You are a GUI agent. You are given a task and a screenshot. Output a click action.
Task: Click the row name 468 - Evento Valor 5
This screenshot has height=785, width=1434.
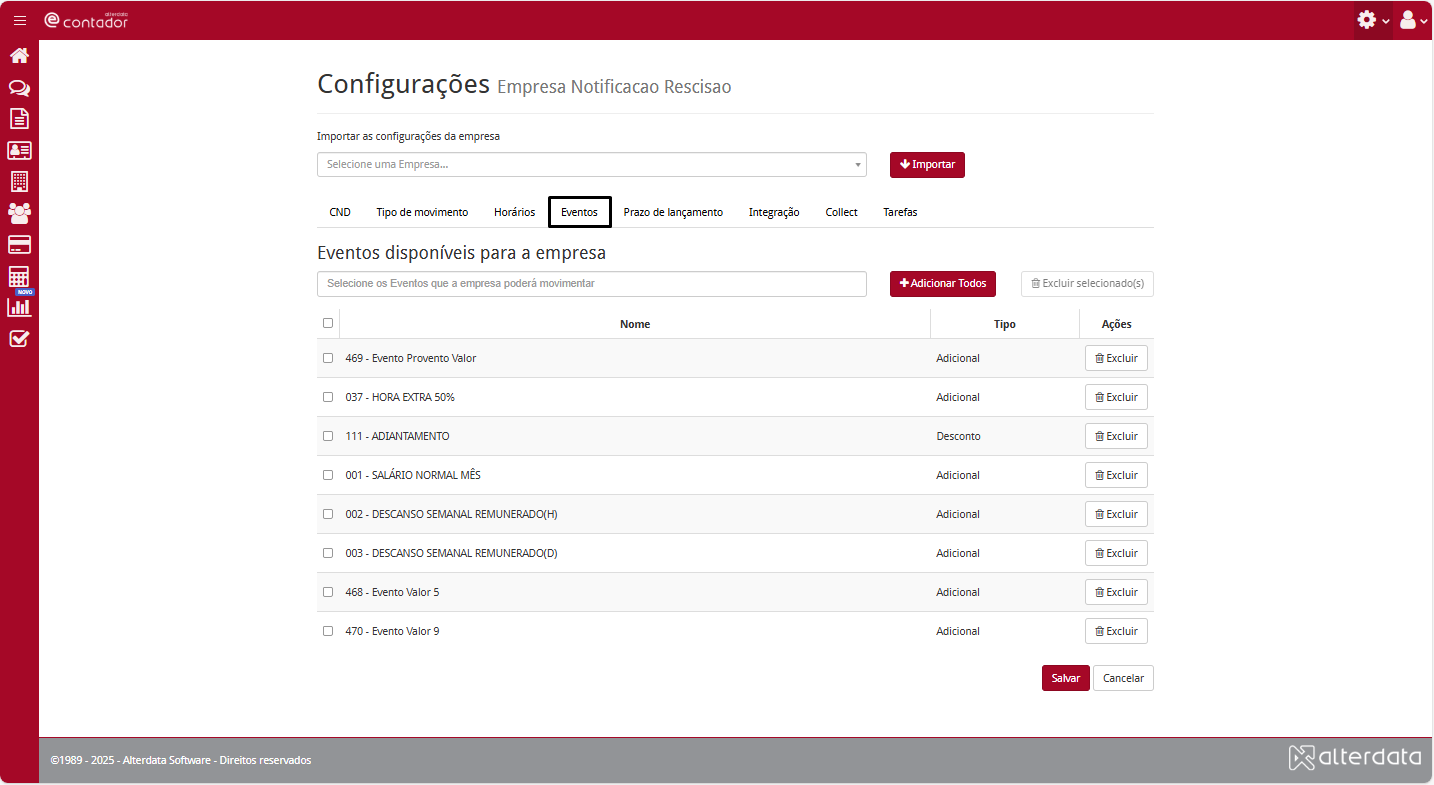392,592
